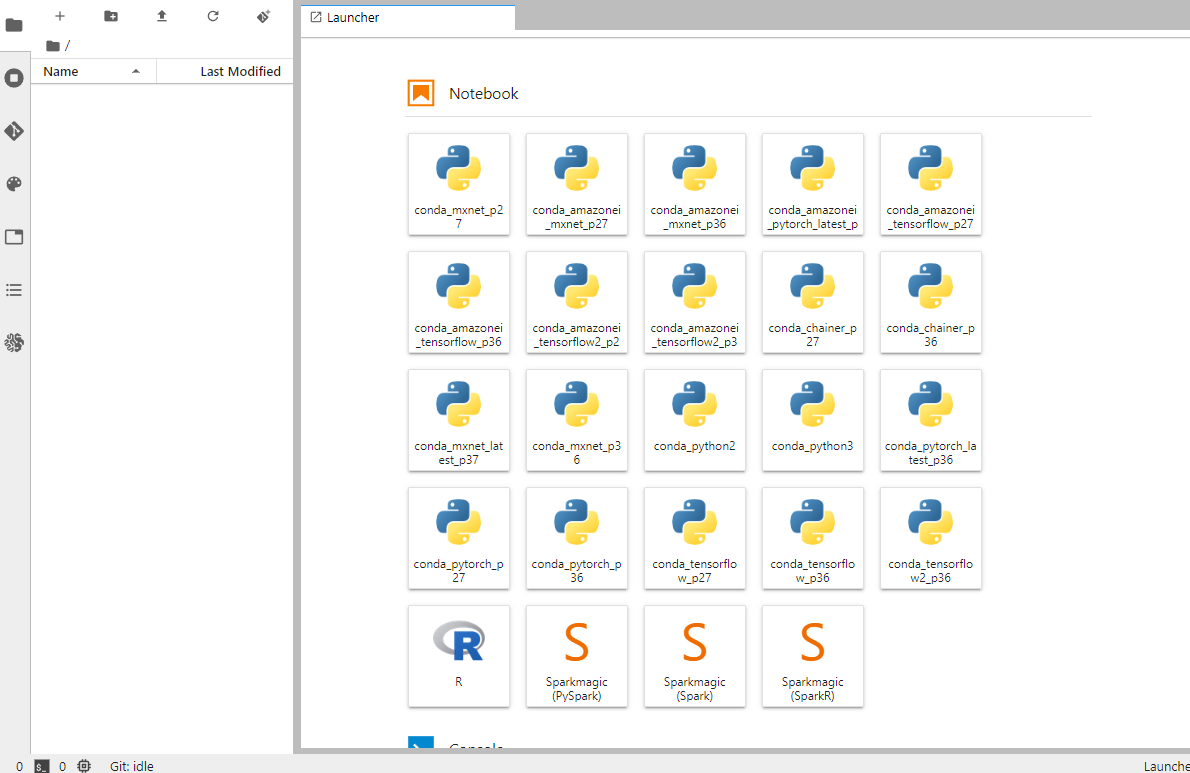Launch conda_tensorflow_p36 notebook
This screenshot has width=1190, height=773.
[813, 538]
